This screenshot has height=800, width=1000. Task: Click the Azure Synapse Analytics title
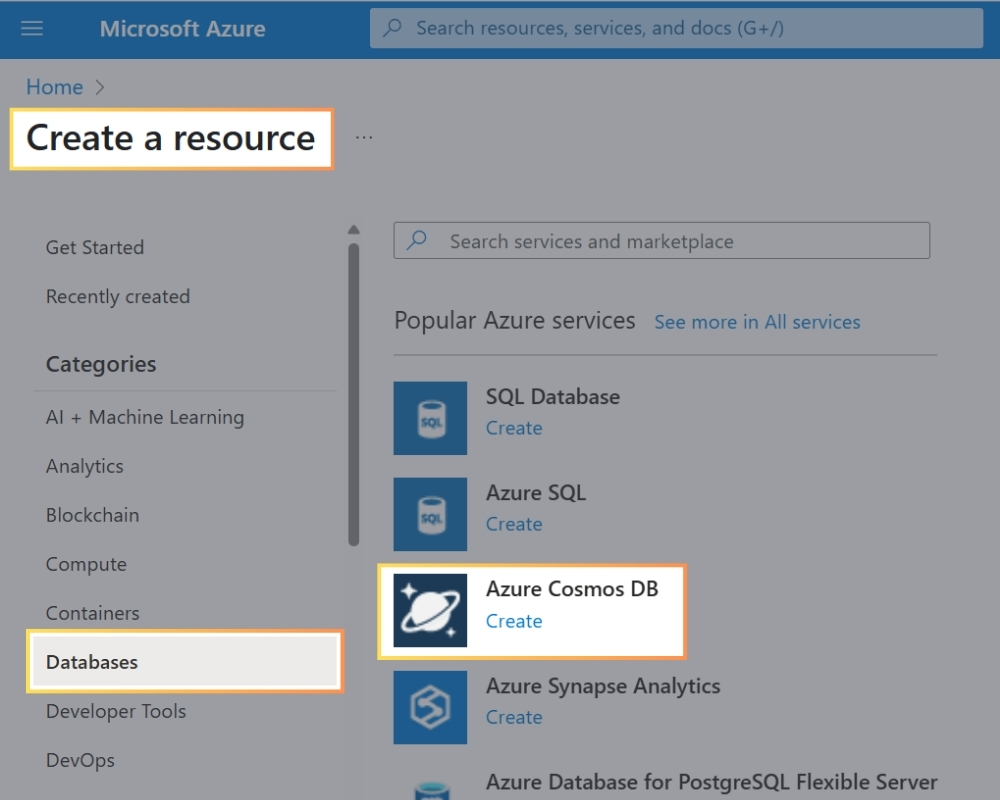pos(603,686)
